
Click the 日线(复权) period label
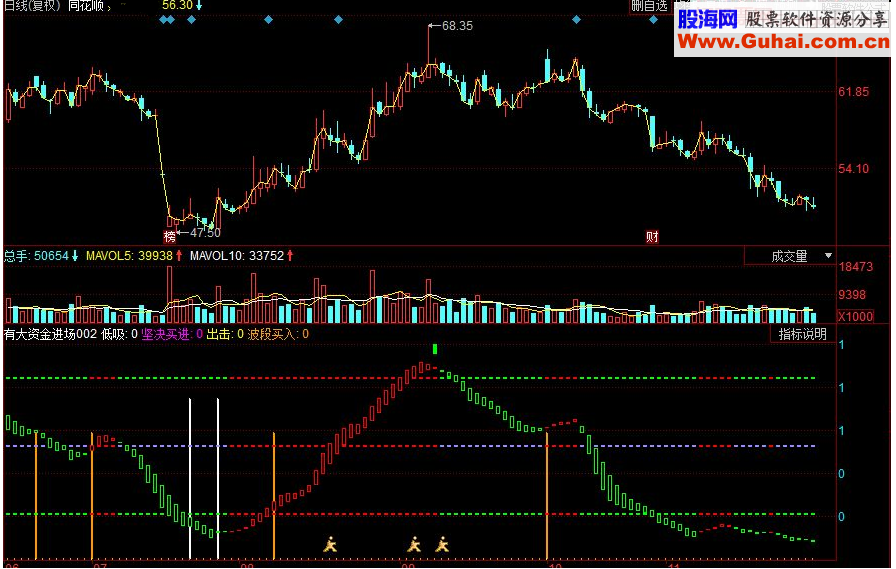pyautogui.click(x=33, y=6)
